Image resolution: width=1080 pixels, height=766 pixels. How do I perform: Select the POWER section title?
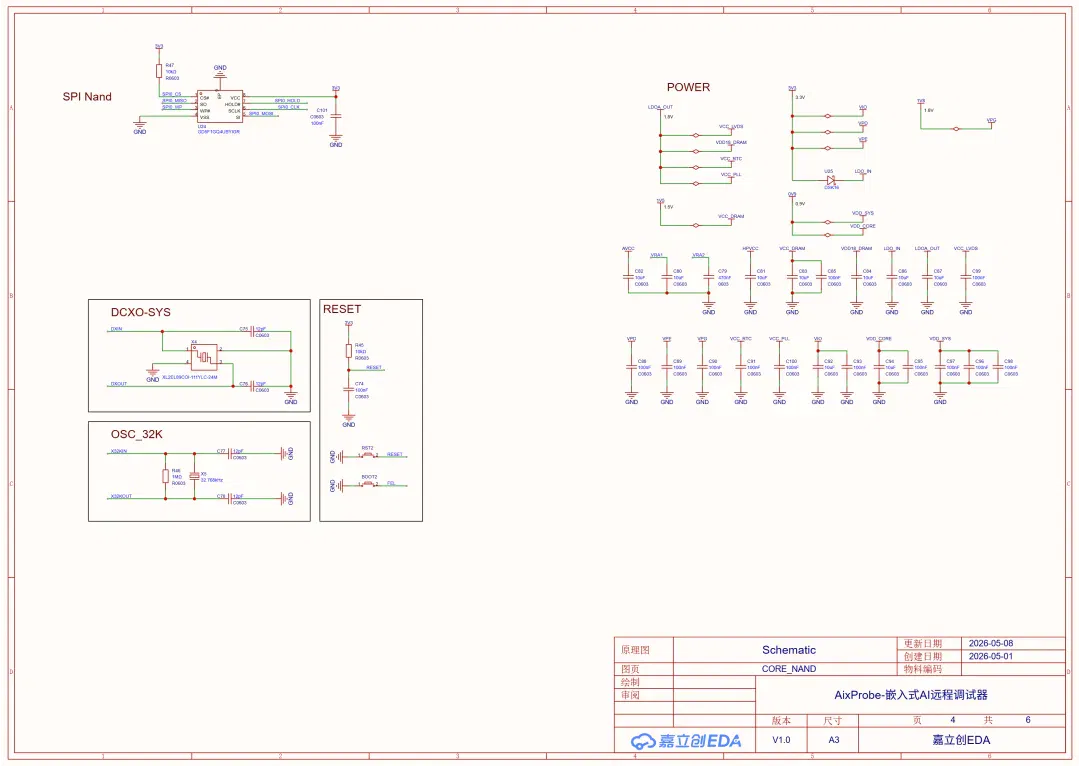pyautogui.click(x=688, y=87)
